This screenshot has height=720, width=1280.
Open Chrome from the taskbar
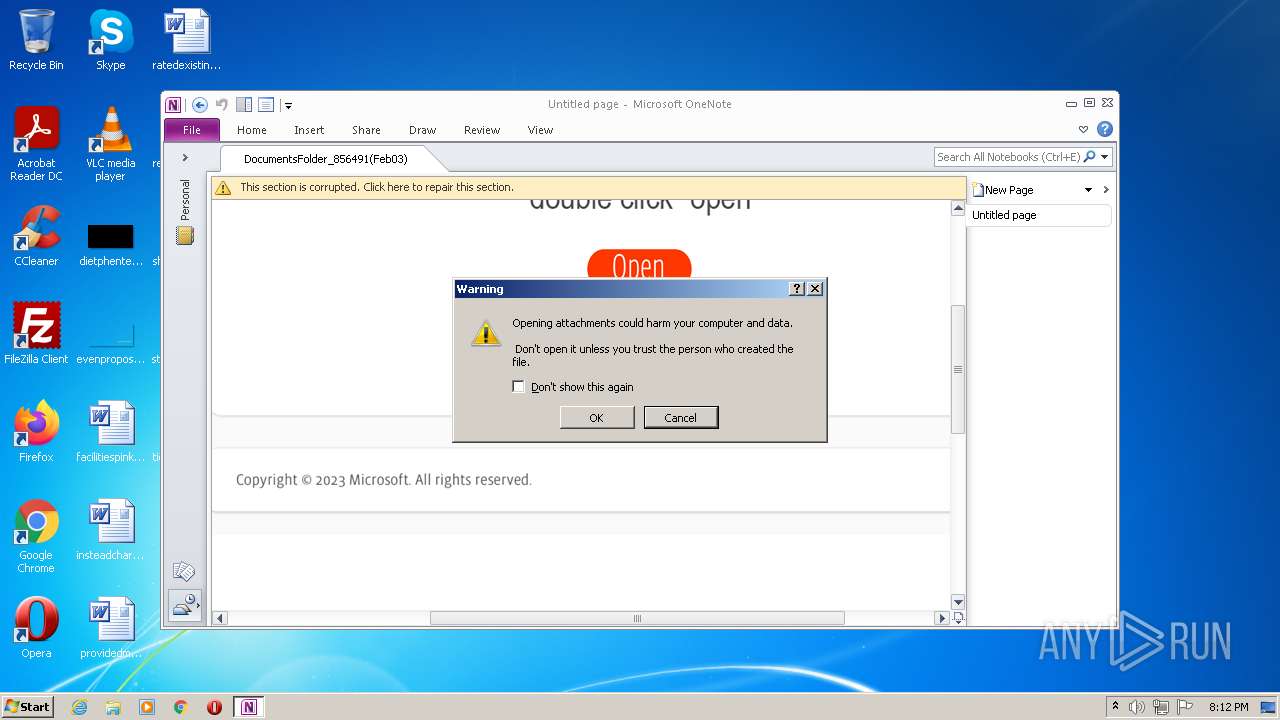point(181,707)
